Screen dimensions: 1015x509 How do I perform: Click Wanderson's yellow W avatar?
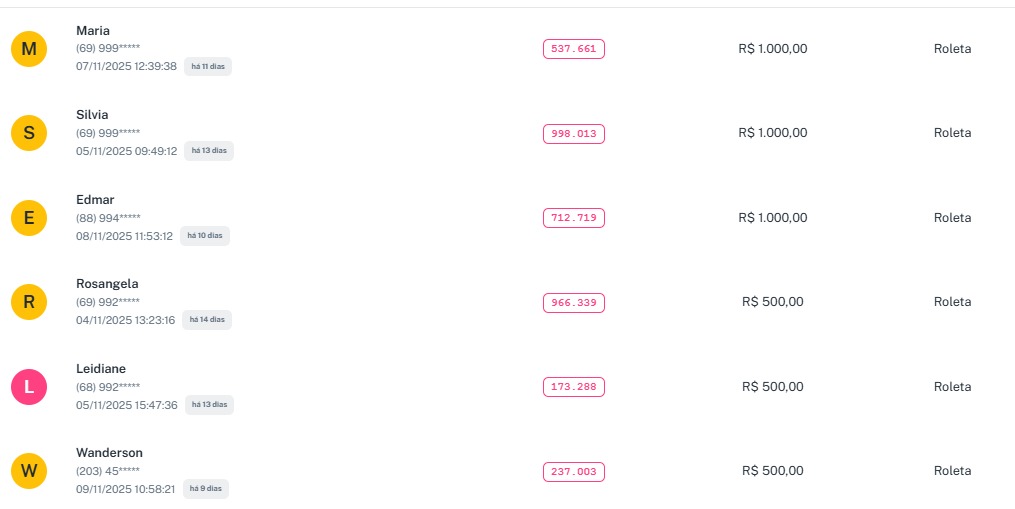[29, 471]
